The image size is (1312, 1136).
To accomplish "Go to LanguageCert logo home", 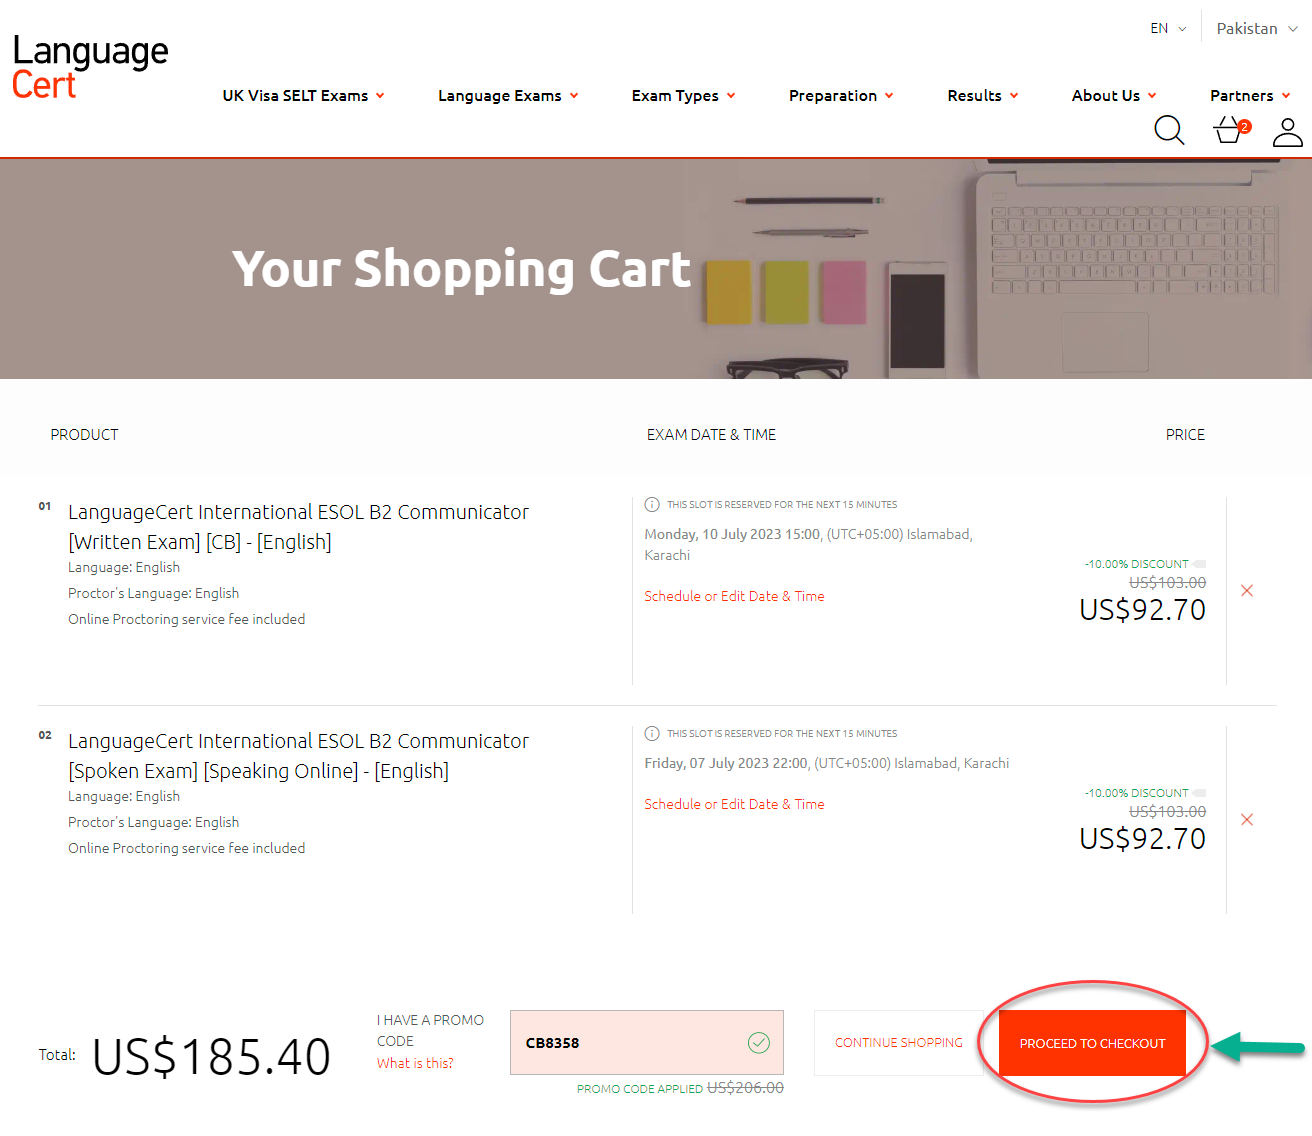I will [90, 66].
